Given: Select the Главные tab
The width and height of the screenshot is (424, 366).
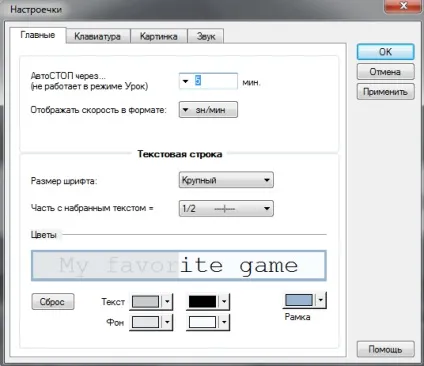Looking at the screenshot, I should click(x=38, y=35).
